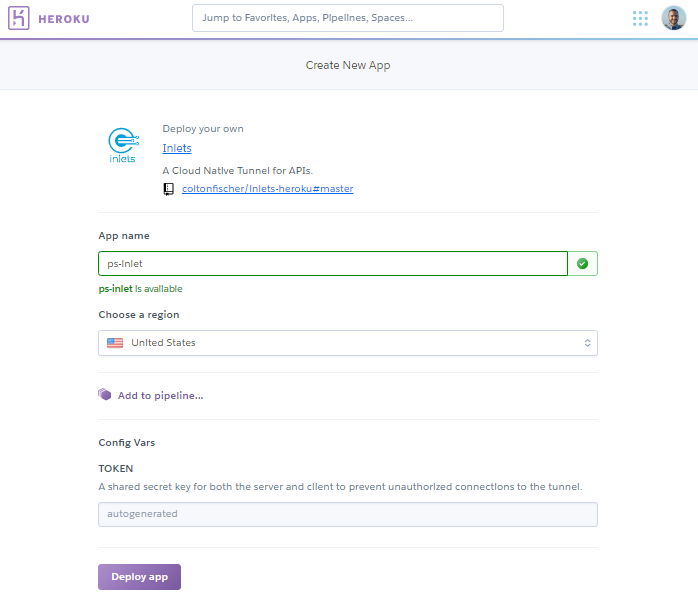
Task: Click the purple pipeline hexagon icon
Action: pos(105,394)
